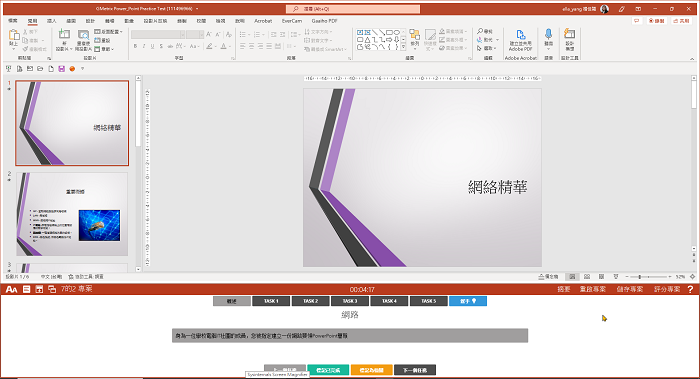The width and height of the screenshot is (700, 379).
Task: Open the Customize Quick Access Toolbar arrow
Action: pyautogui.click(x=83, y=69)
